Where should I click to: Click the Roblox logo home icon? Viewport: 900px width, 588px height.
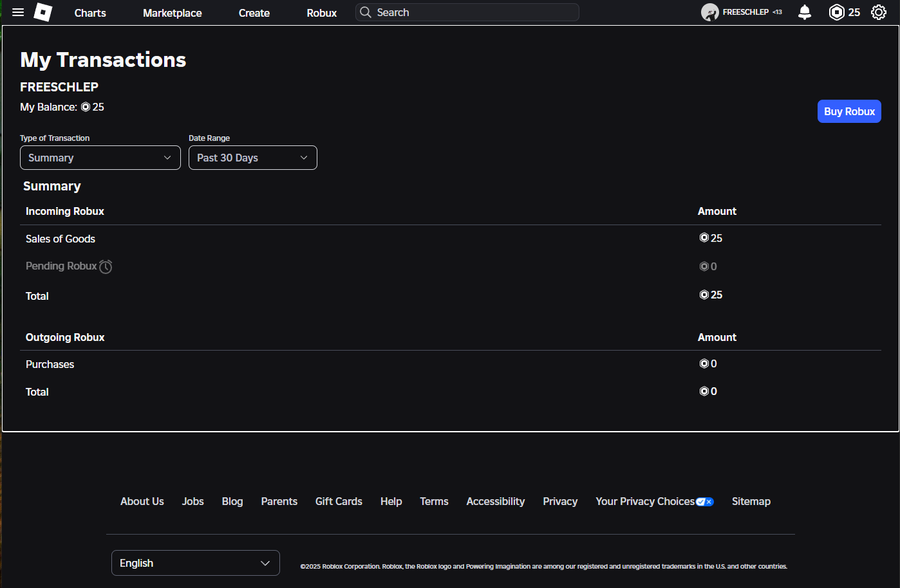[43, 12]
